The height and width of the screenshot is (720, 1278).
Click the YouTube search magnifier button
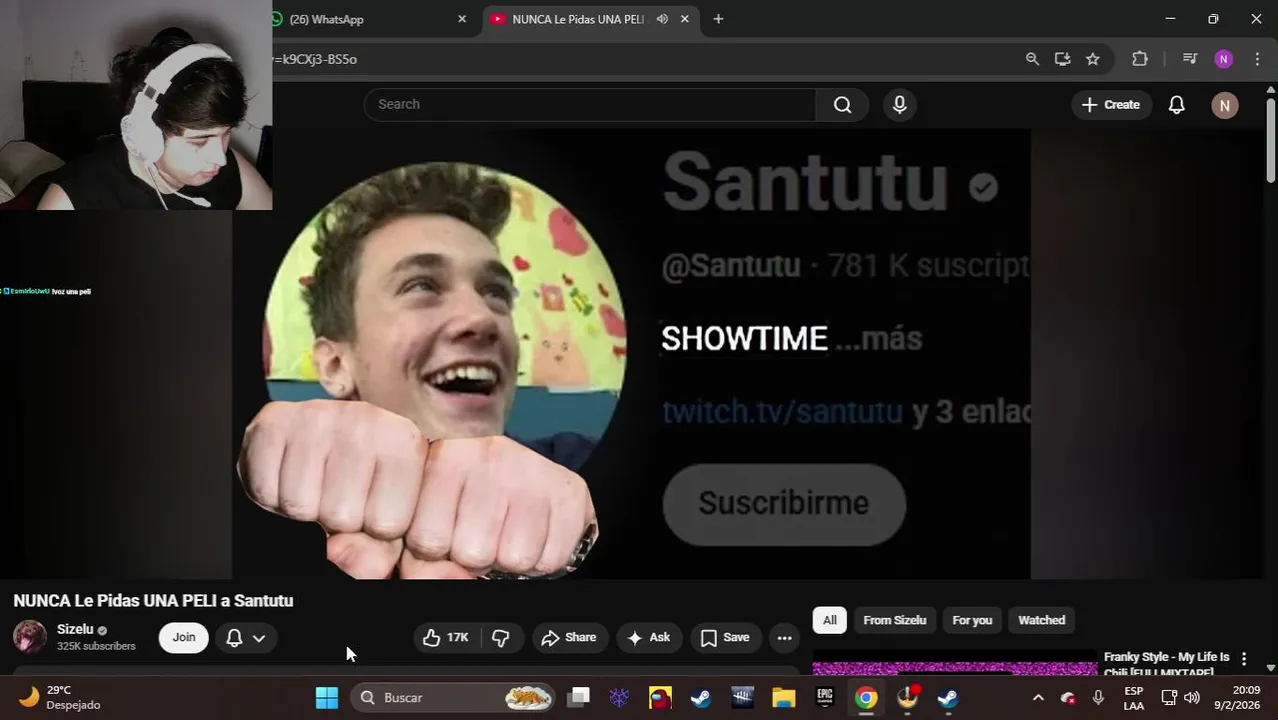[x=843, y=105]
